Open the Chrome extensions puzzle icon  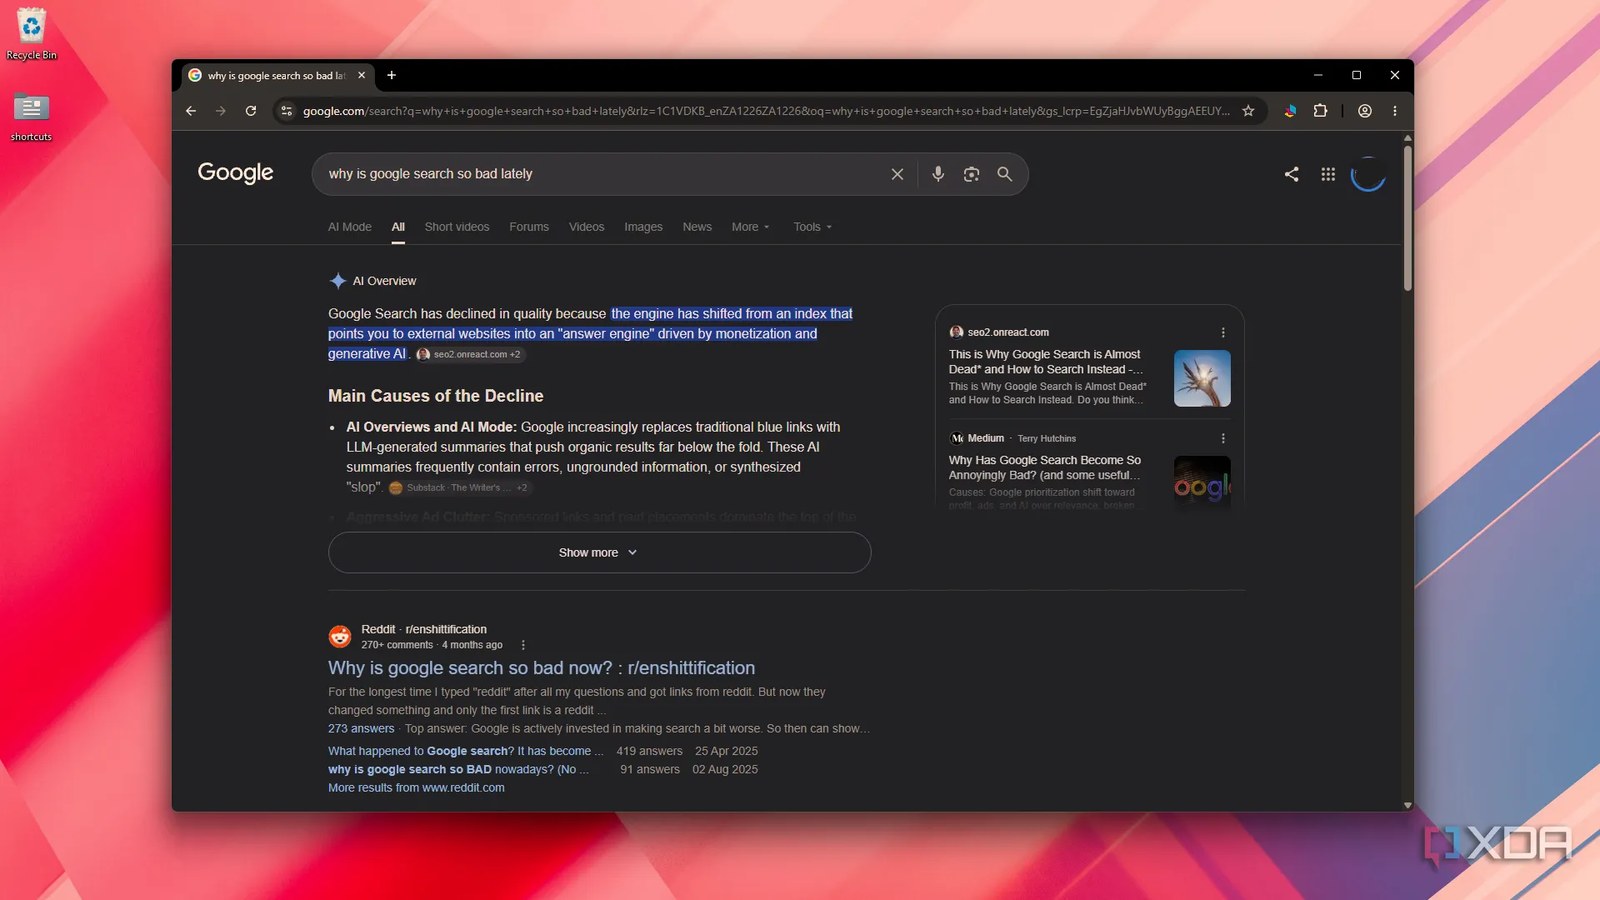pyautogui.click(x=1320, y=111)
